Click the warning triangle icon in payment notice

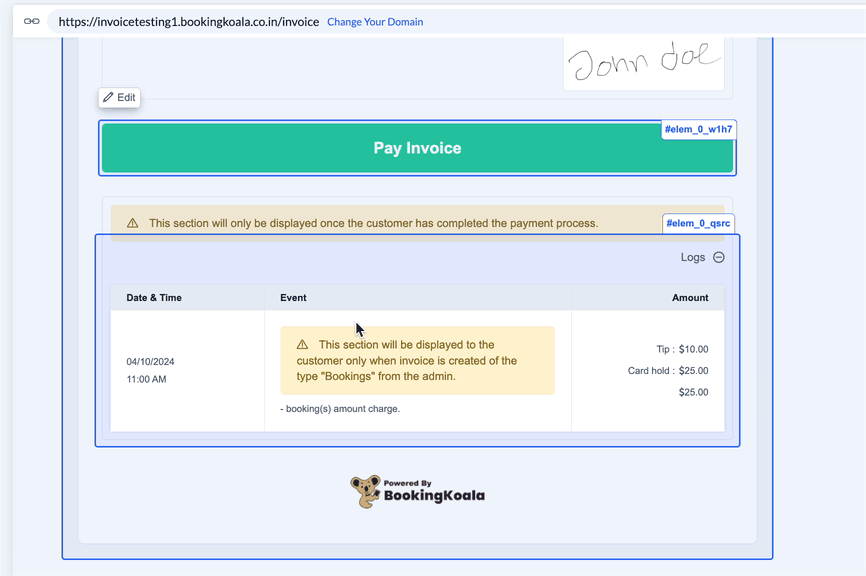point(133,223)
